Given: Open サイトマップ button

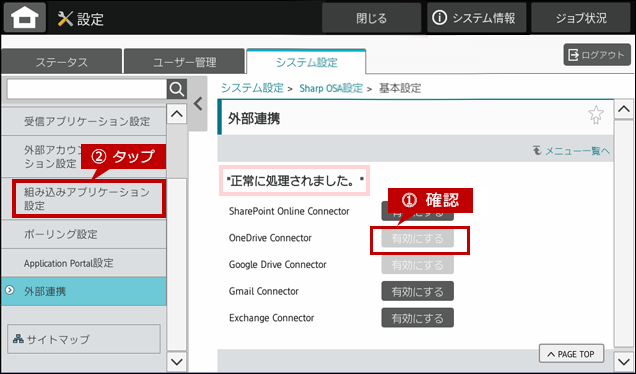Looking at the screenshot, I should 84,339.
